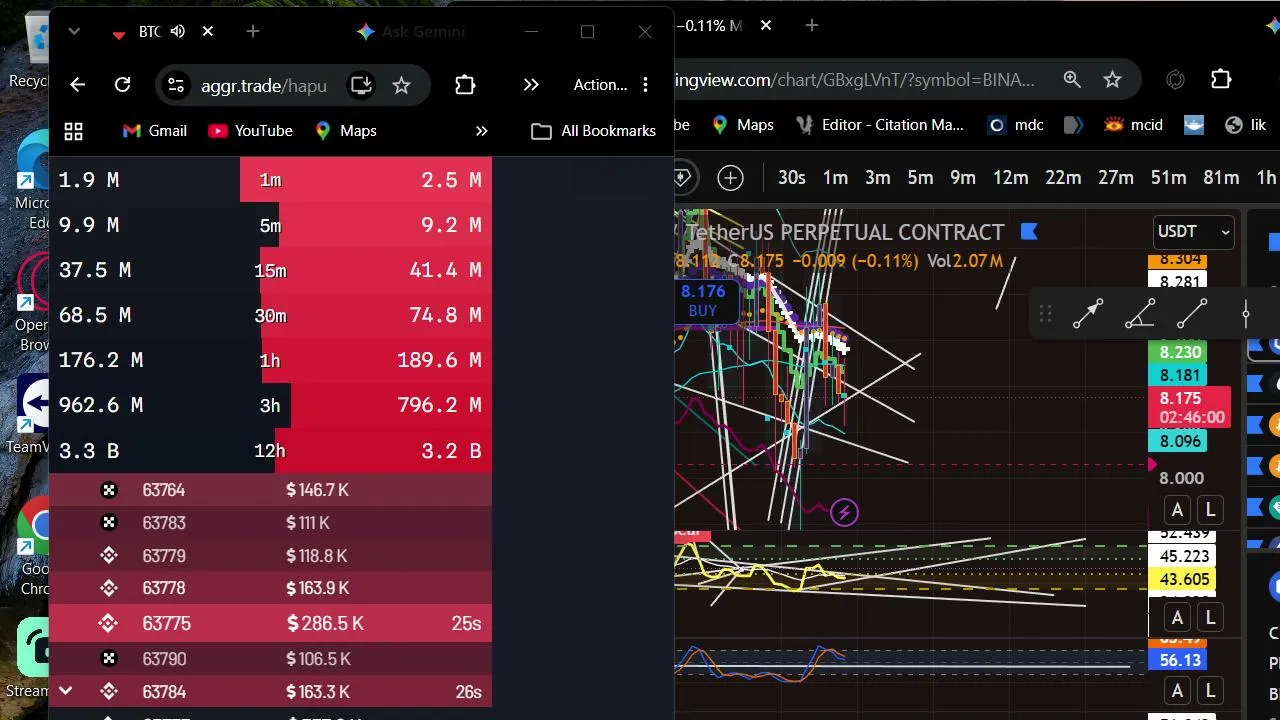Switch chart to 51m timeframe

pos(1168,178)
